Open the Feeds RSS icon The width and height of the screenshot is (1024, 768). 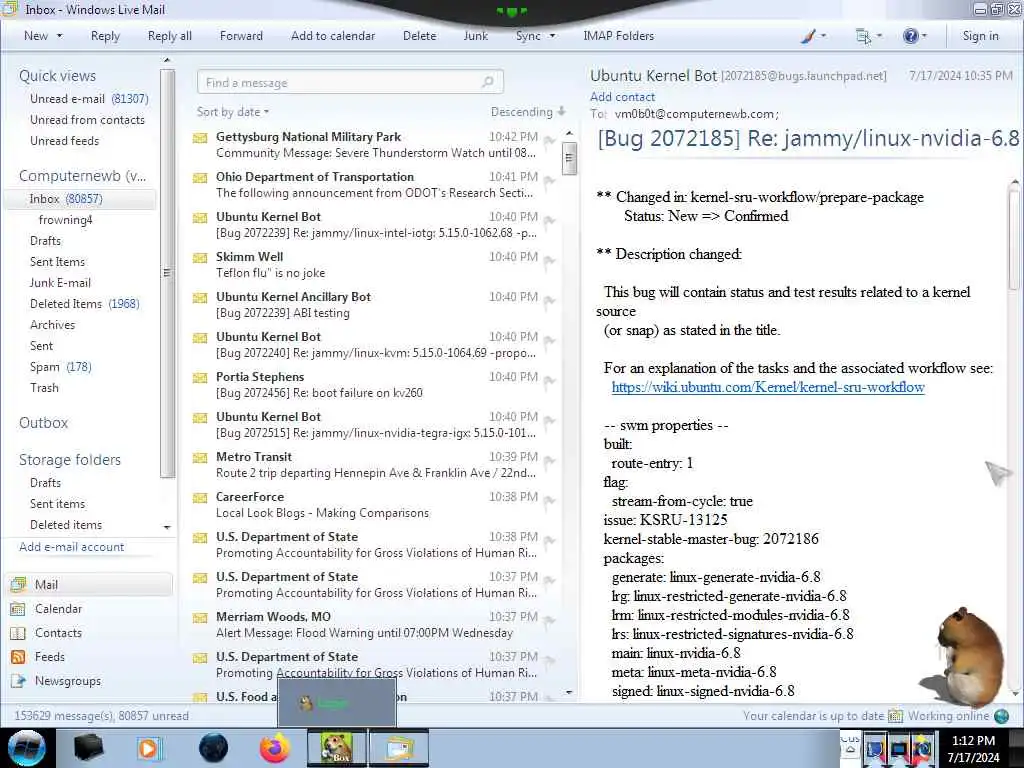[x=18, y=657]
